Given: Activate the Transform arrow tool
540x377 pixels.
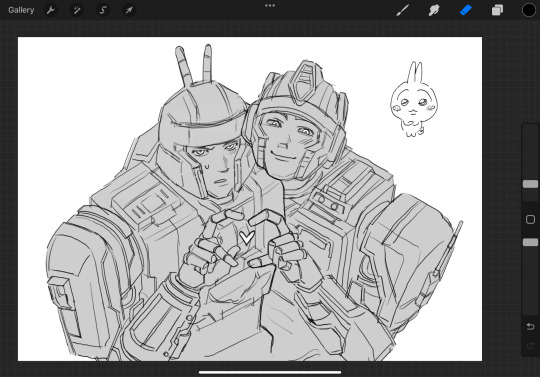Looking at the screenshot, I should pos(129,10).
